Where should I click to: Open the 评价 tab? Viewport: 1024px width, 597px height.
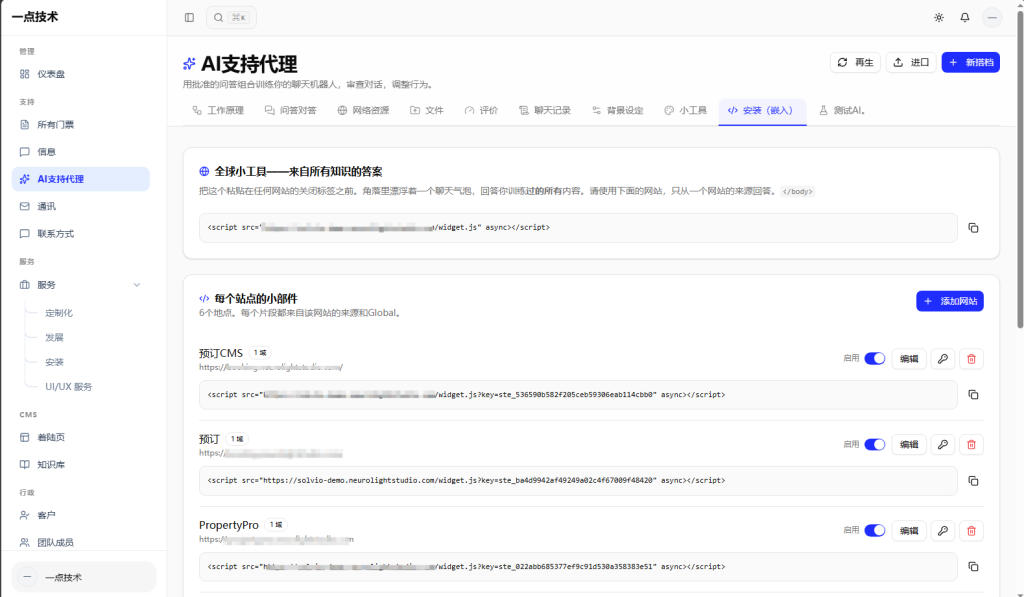(481, 110)
